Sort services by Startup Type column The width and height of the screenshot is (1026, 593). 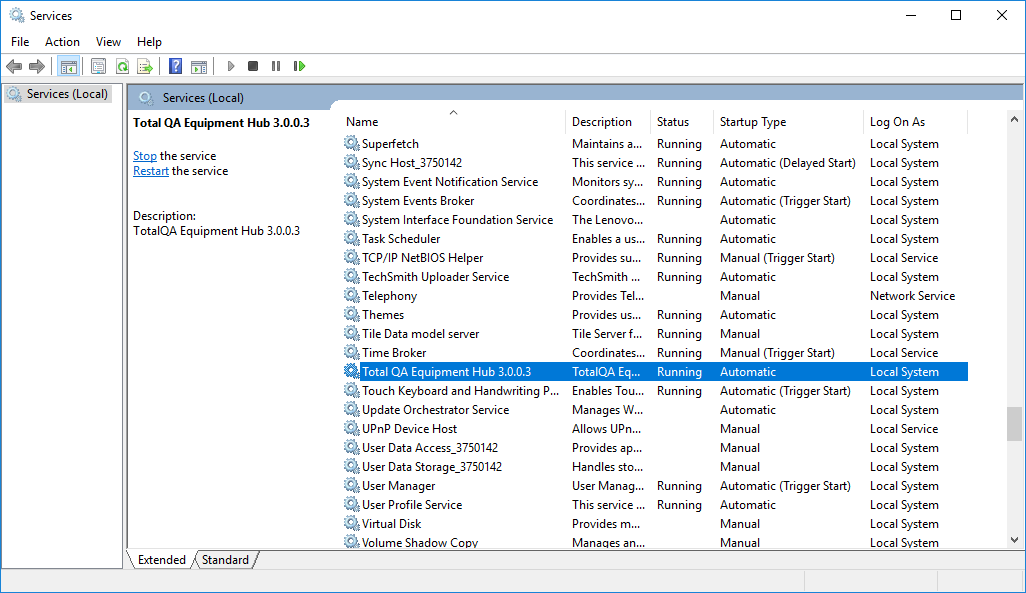pos(753,122)
